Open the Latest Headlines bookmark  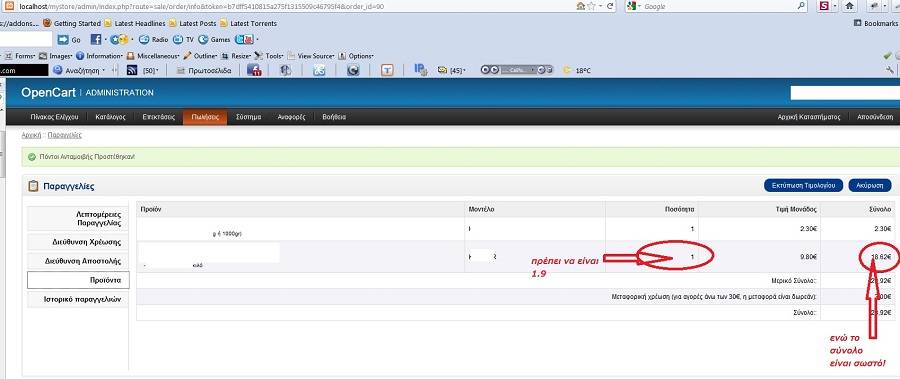click(x=135, y=24)
